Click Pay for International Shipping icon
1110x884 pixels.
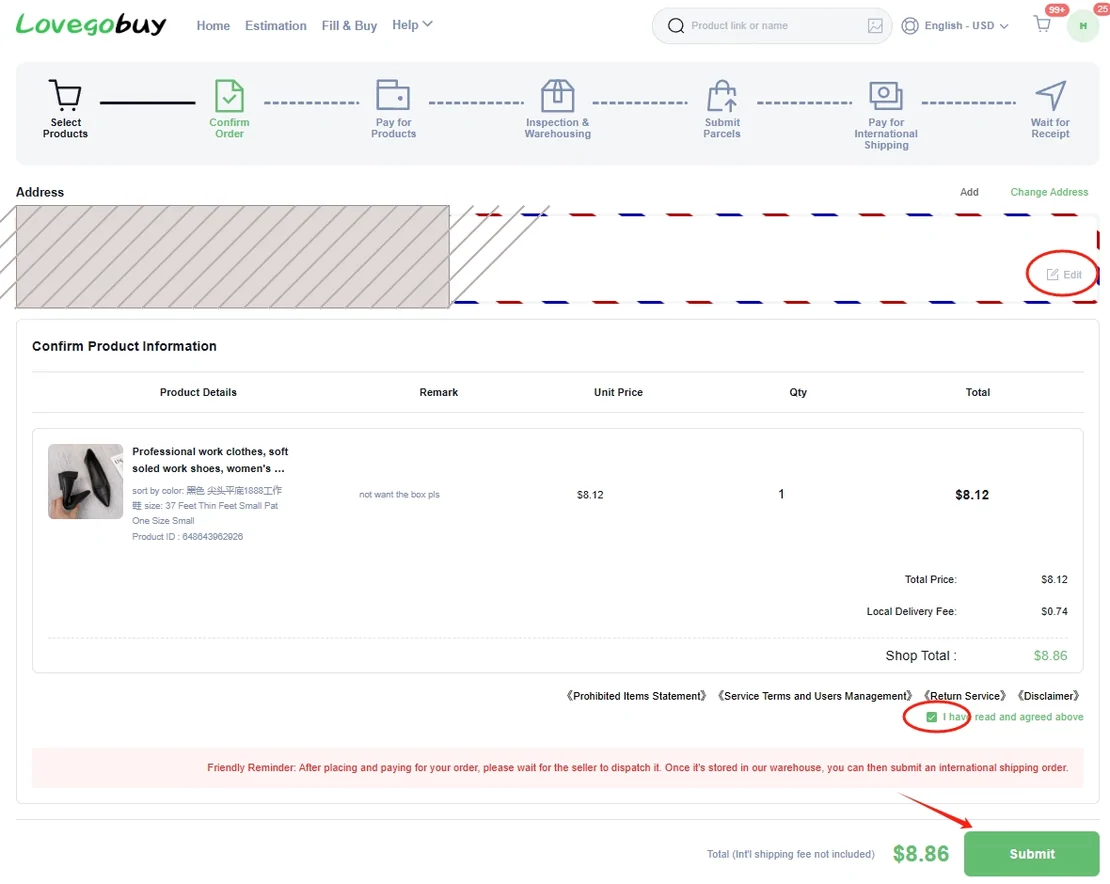pos(886,95)
